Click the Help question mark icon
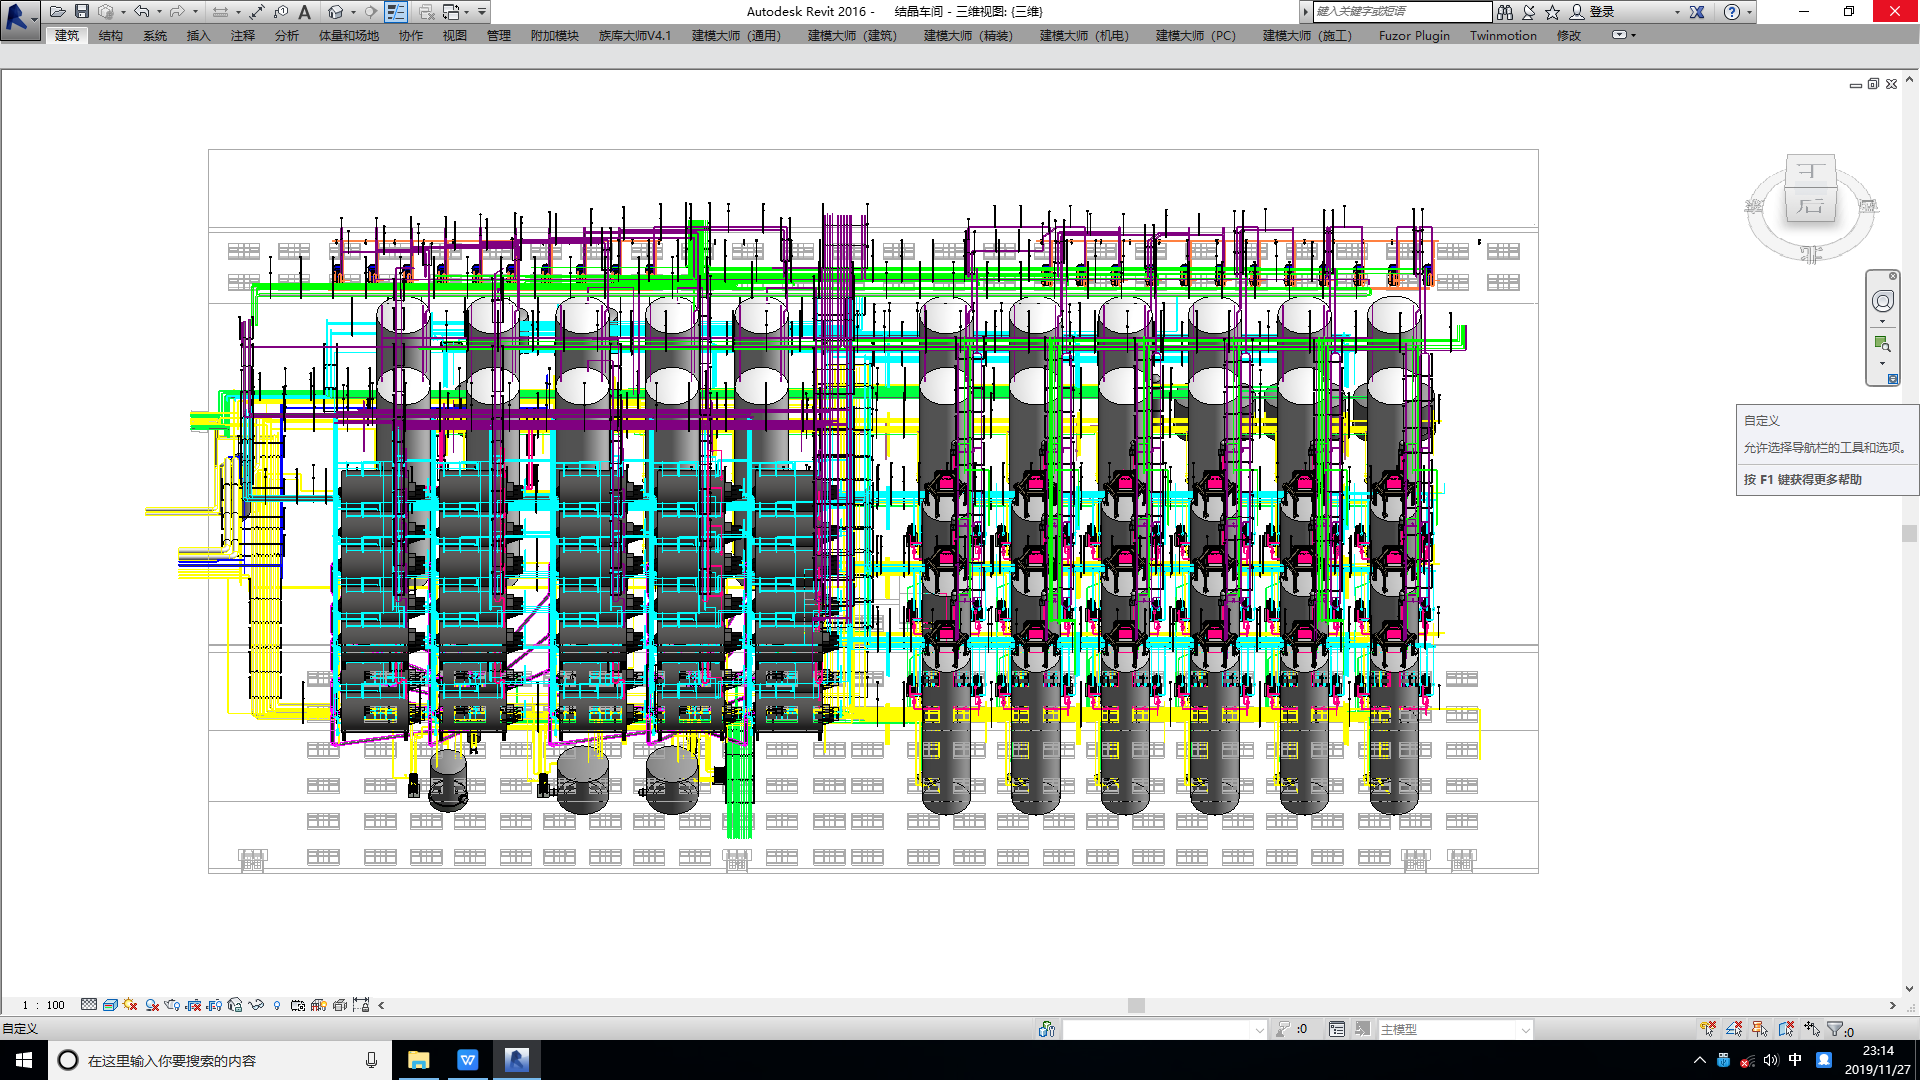1920x1080 pixels. (1732, 12)
